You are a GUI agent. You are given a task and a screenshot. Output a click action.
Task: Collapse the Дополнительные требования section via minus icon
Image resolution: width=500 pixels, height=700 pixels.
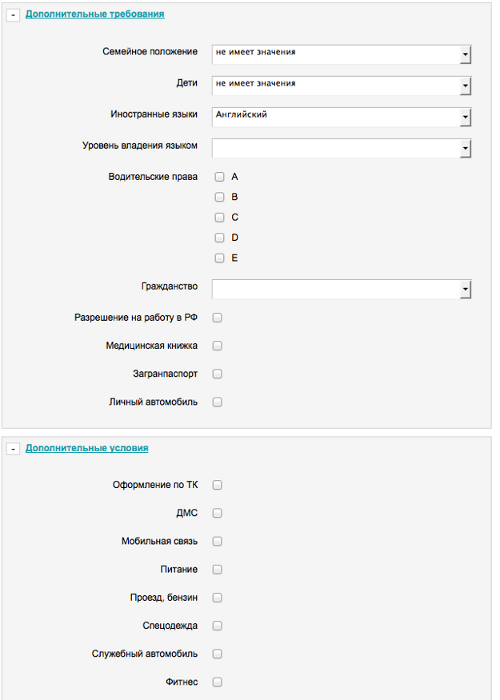(13, 15)
